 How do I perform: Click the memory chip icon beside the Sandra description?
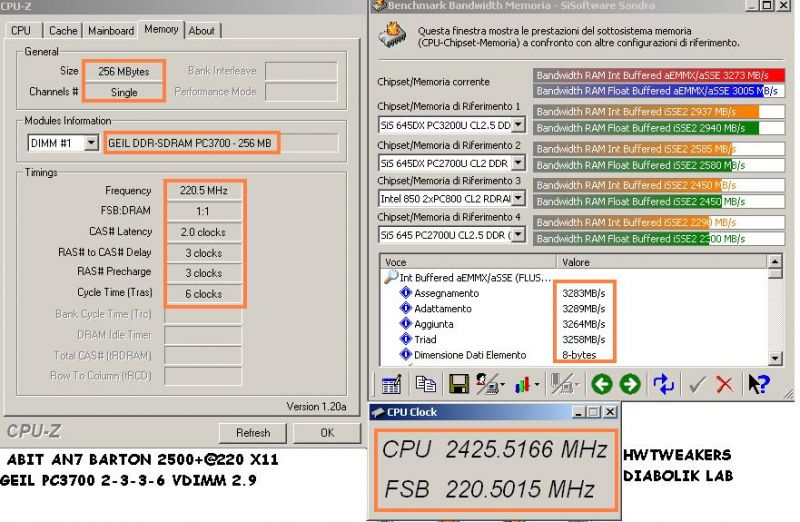[392, 35]
